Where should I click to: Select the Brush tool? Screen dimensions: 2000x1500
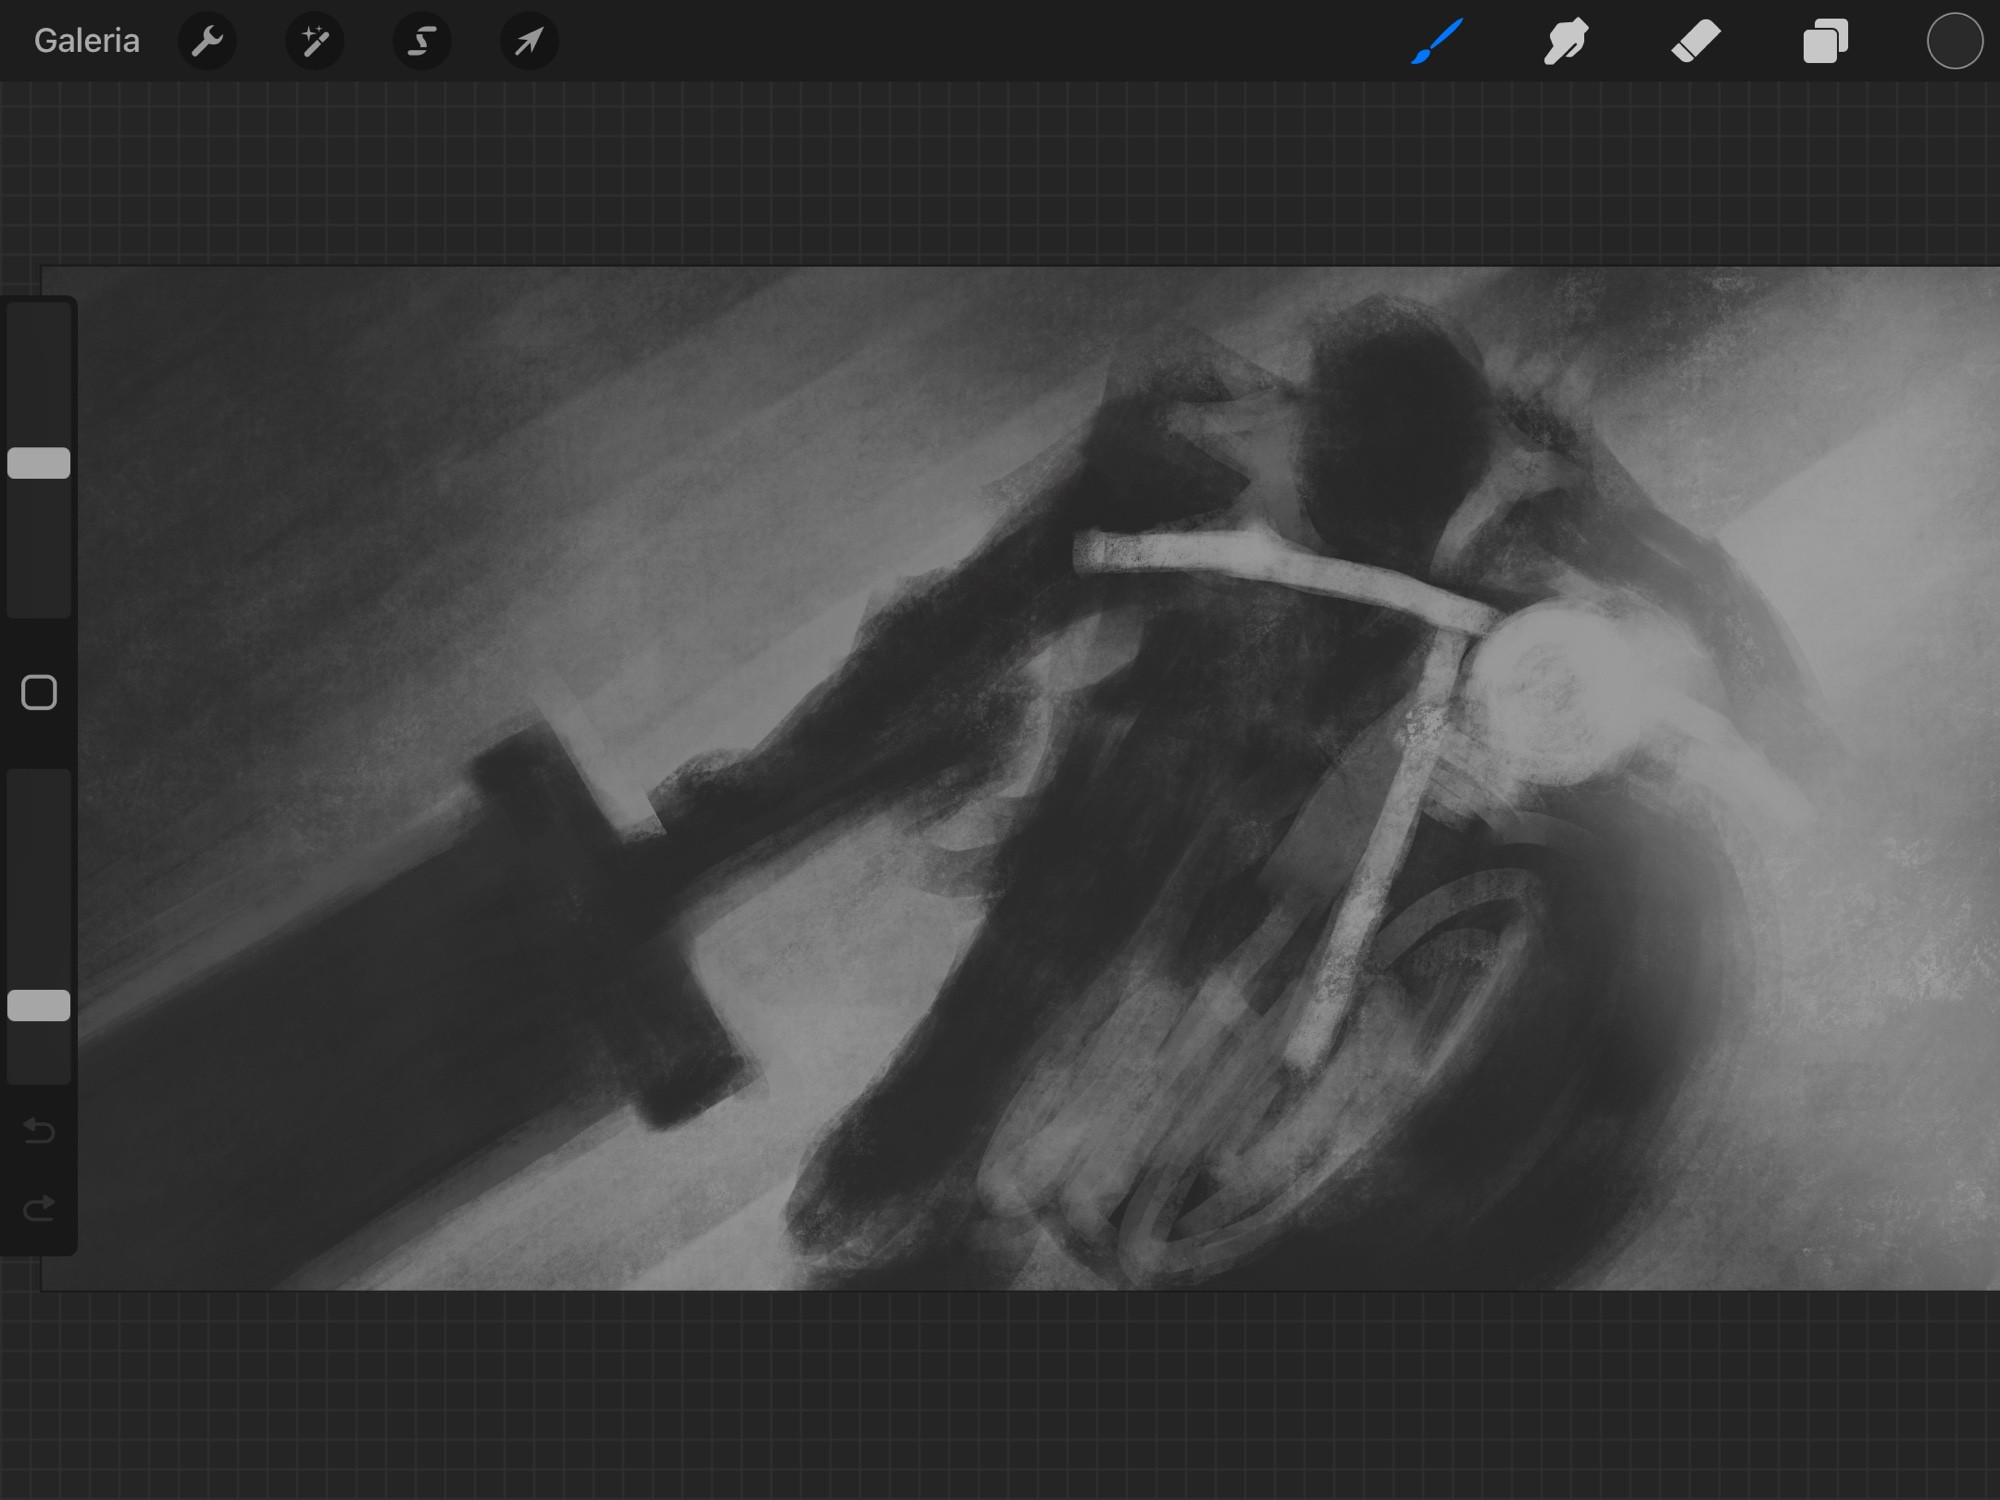[1437, 41]
